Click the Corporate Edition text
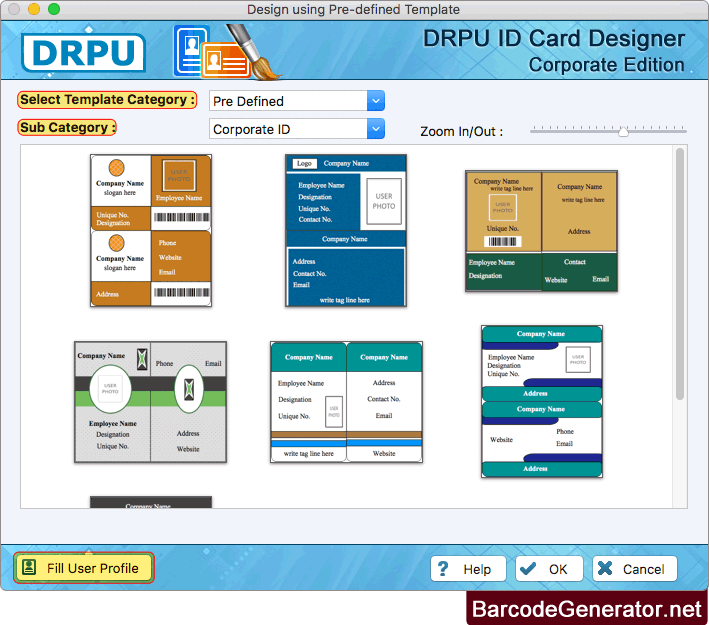Image resolution: width=709 pixels, height=625 pixels. (x=606, y=65)
